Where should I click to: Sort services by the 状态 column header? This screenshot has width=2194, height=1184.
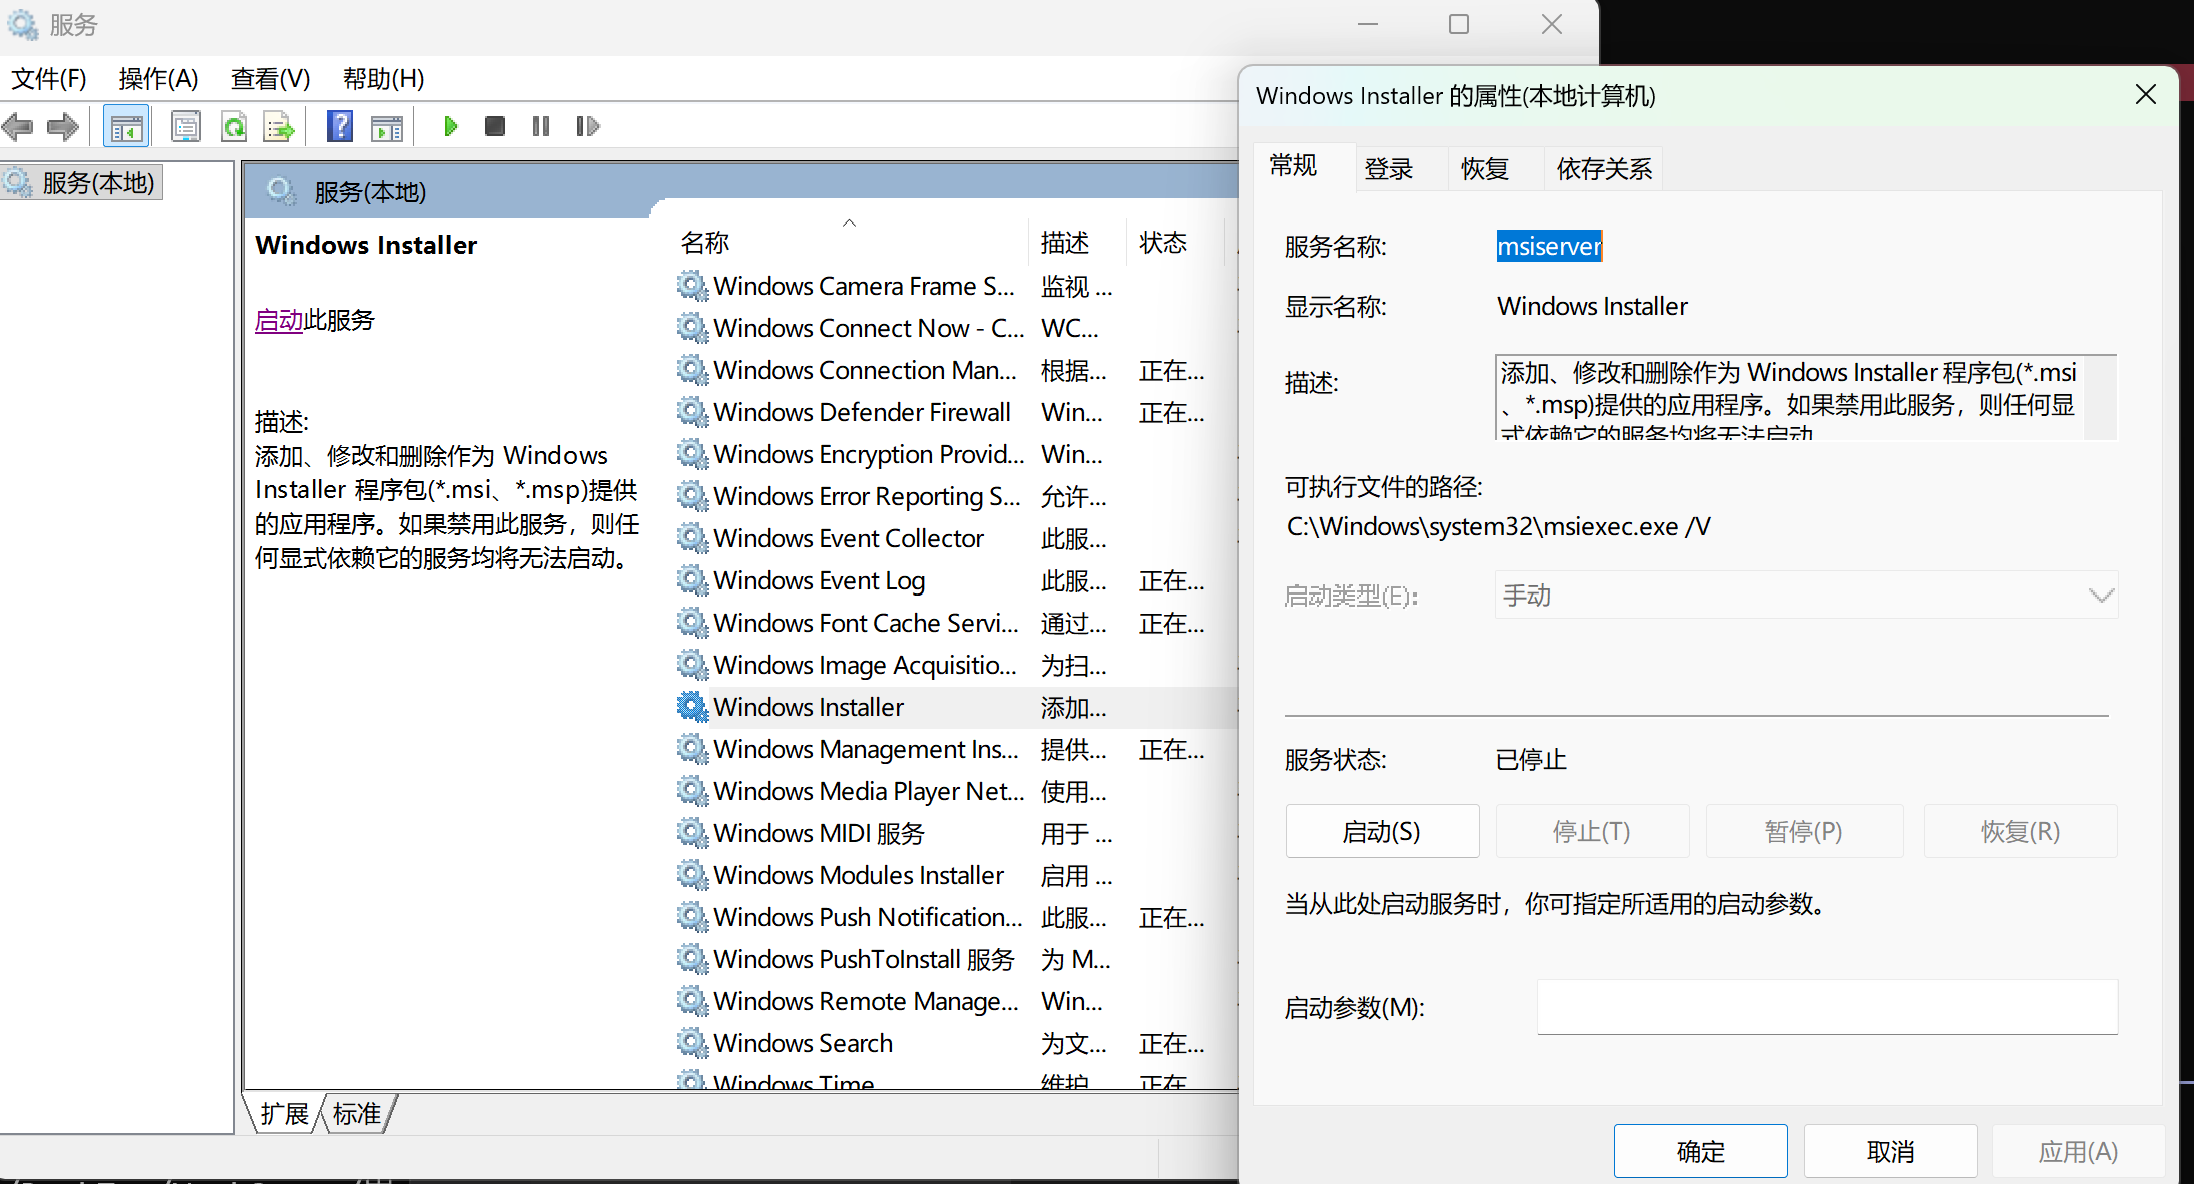[x=1176, y=242]
